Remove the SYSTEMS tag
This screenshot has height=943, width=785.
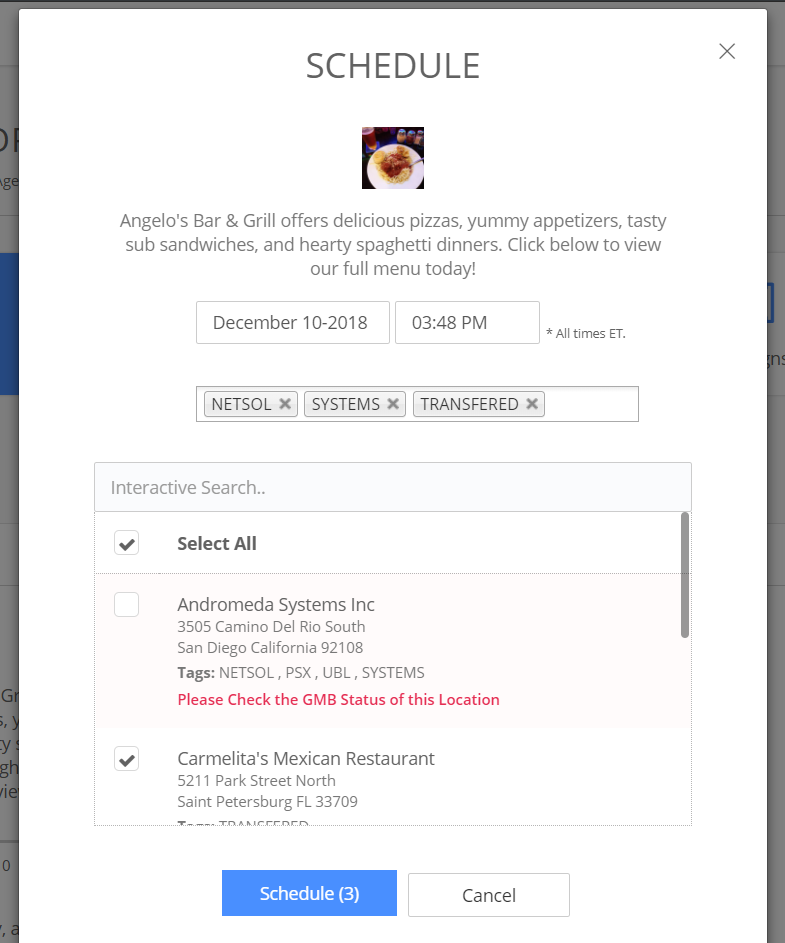(x=393, y=404)
